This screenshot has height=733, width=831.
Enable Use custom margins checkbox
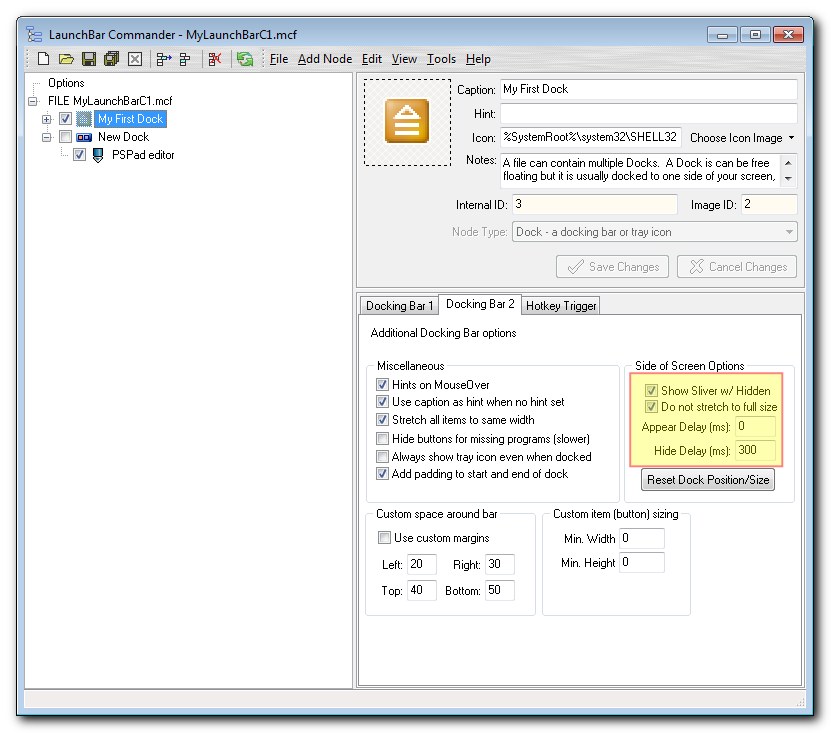384,538
